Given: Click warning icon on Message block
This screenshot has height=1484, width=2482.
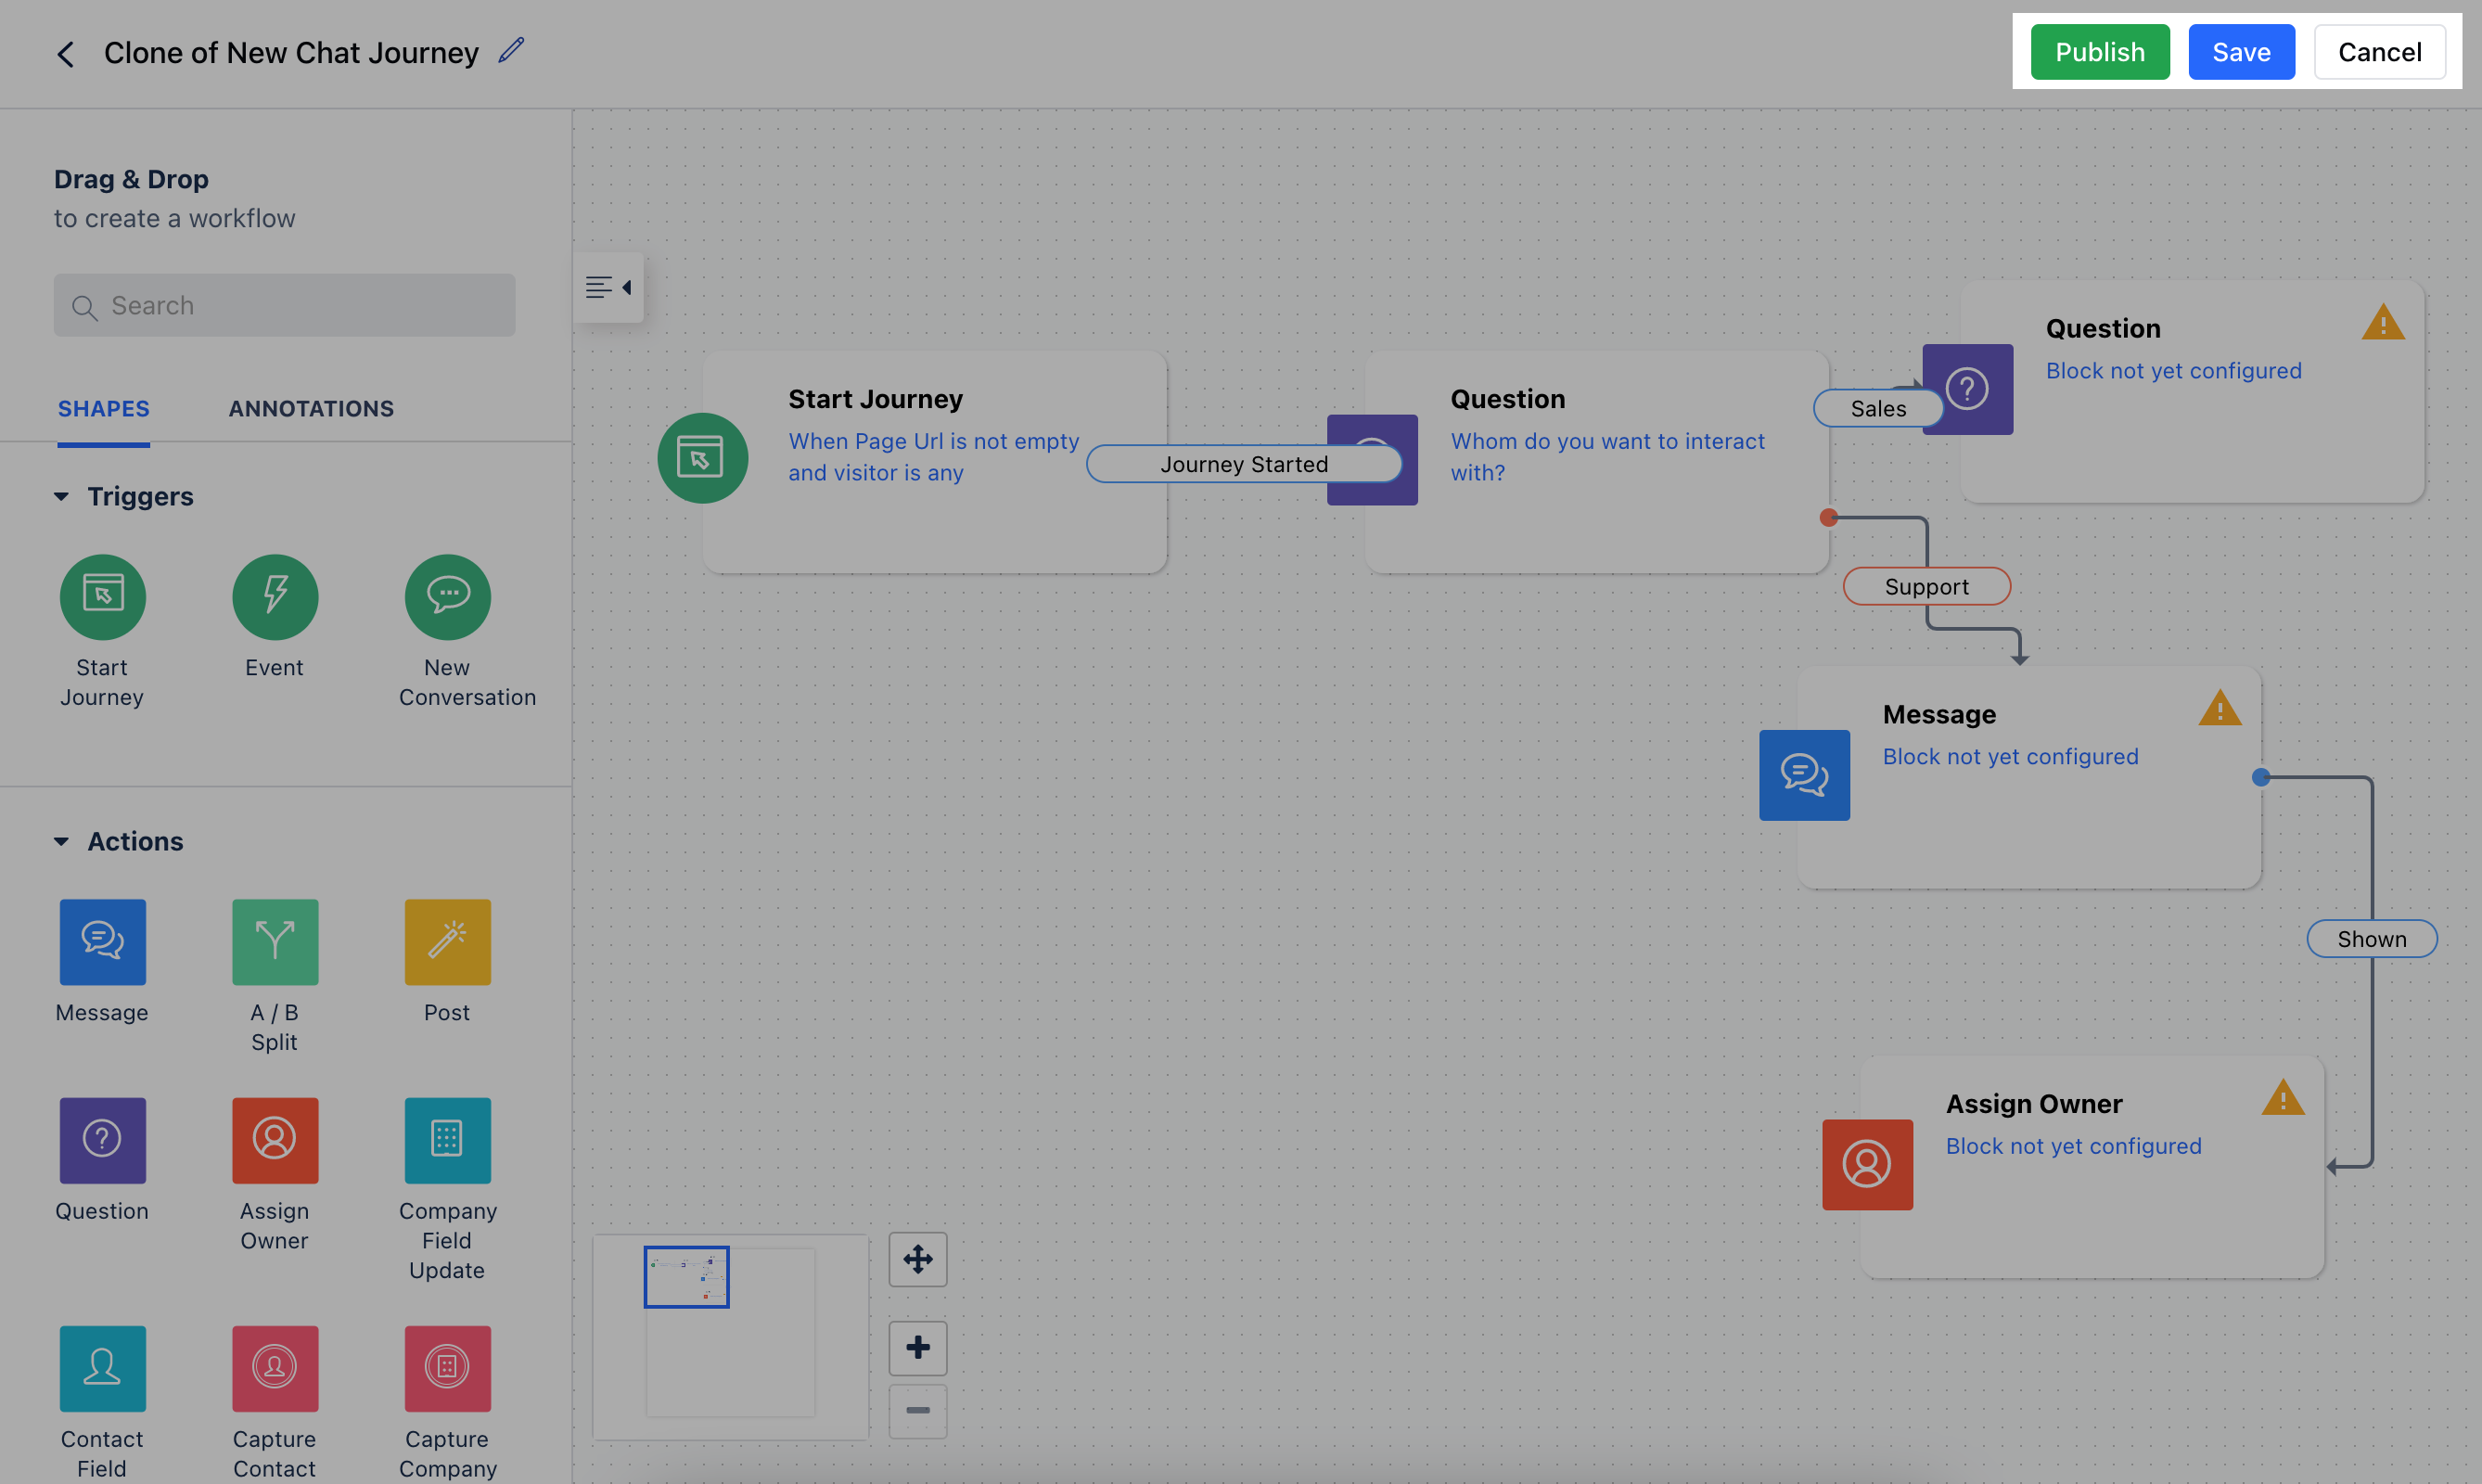Looking at the screenshot, I should coord(2219,708).
